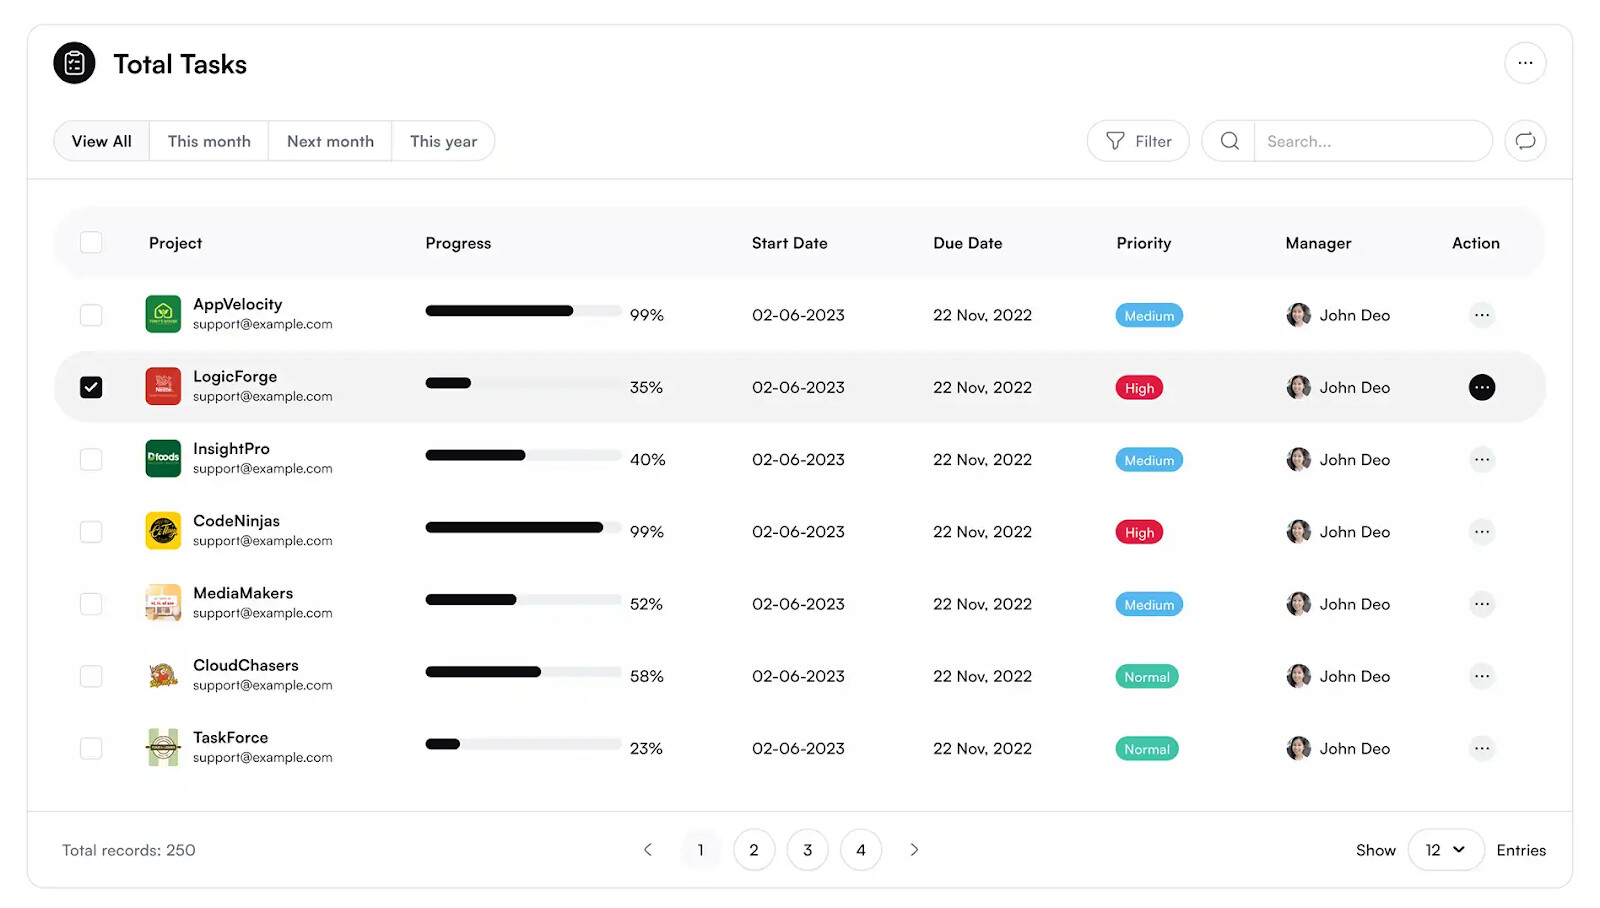Toggle the select-all header checkbox
This screenshot has height=908, width=1600.
pyautogui.click(x=91, y=243)
